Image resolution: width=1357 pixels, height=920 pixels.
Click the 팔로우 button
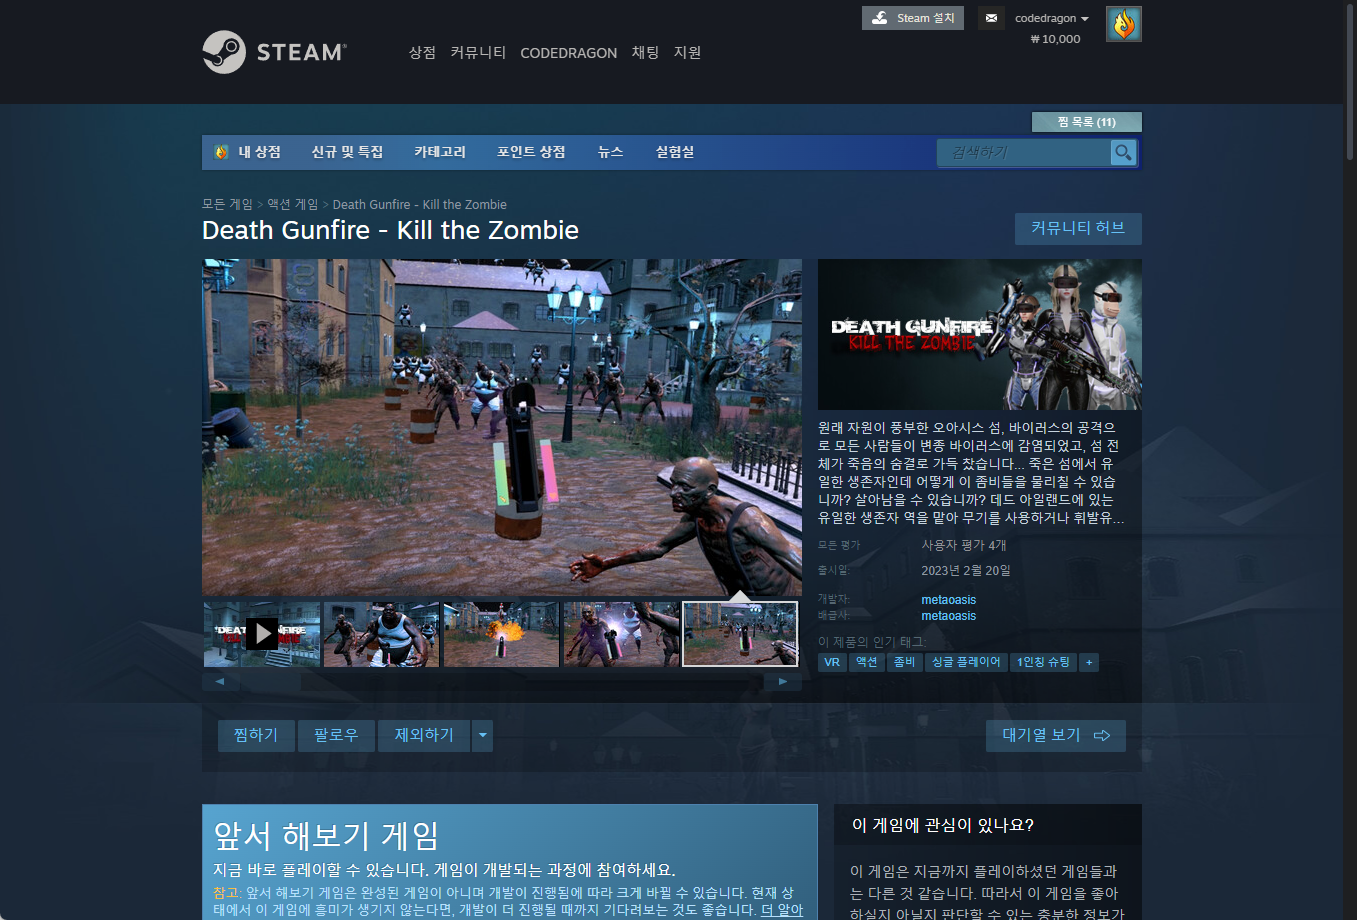tap(336, 736)
